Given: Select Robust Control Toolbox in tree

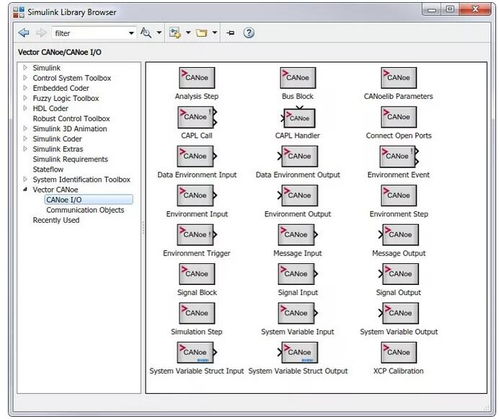Looking at the screenshot, I should click(x=71, y=119).
